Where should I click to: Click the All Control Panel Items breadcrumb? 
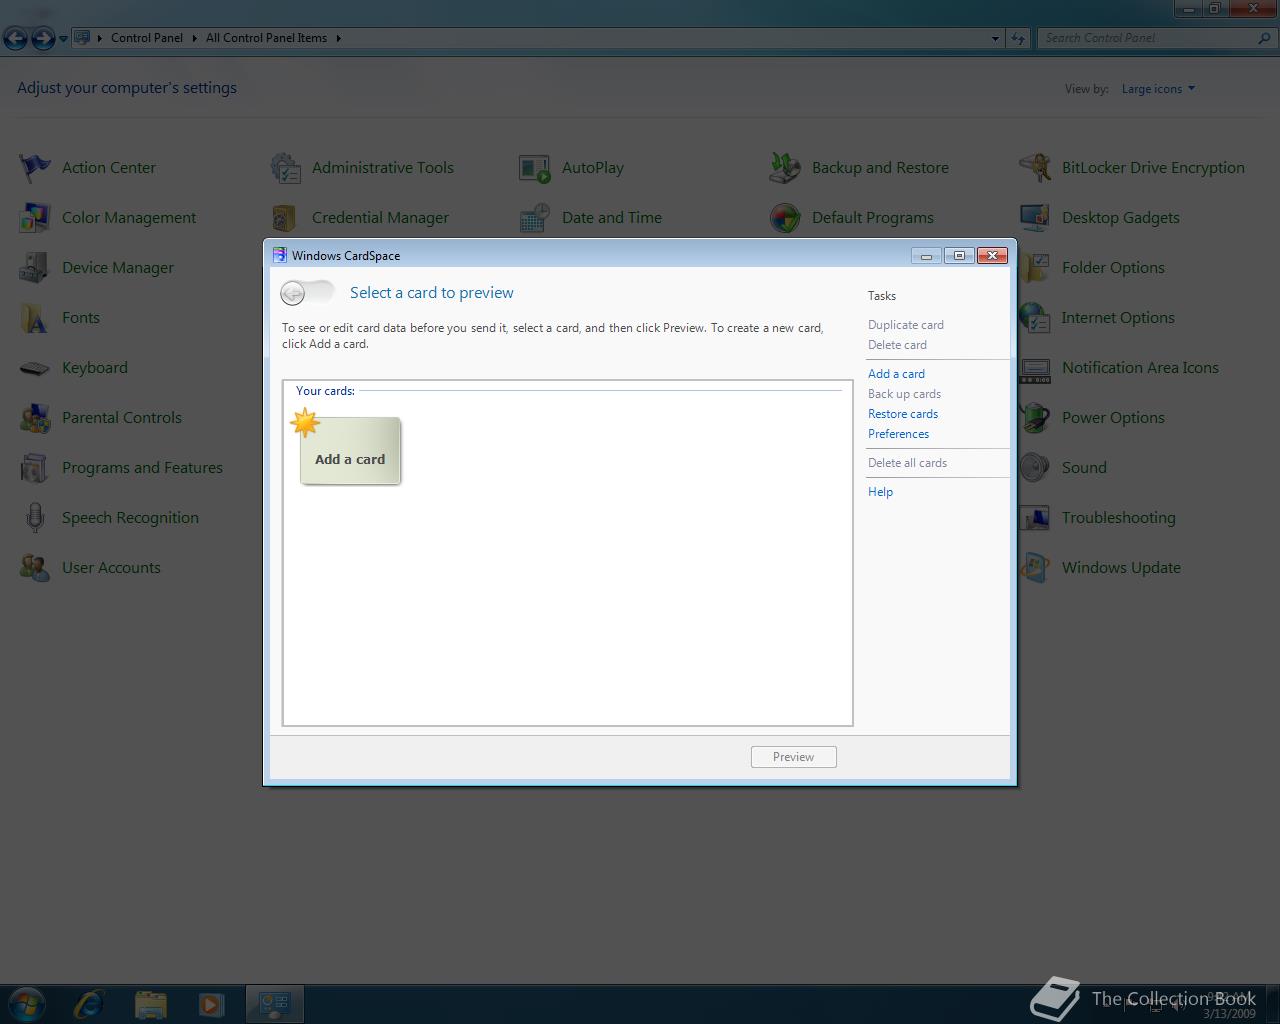coord(266,38)
